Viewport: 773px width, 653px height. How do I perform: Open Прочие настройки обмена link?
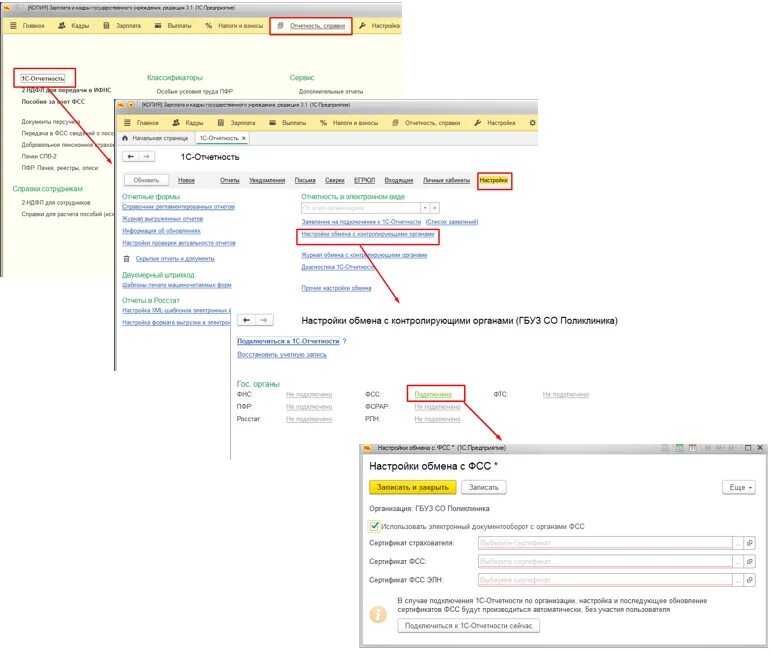click(336, 288)
